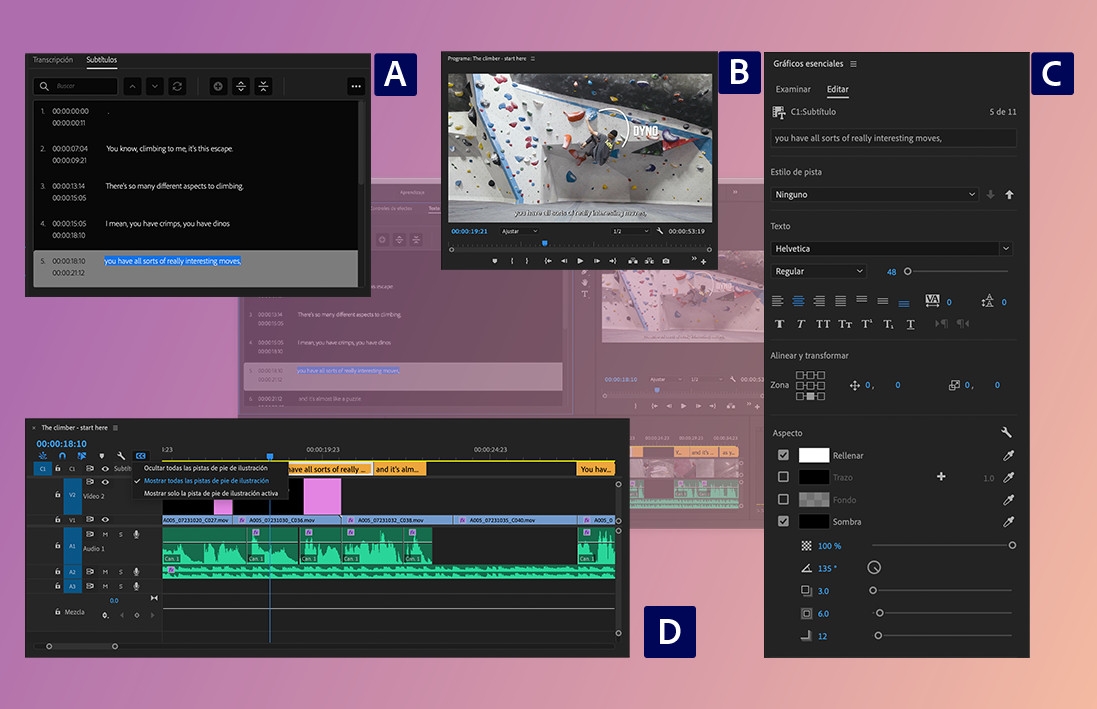Viewport: 1097px width, 709px height.
Task: Click Rellenar white color swatch
Action: click(814, 455)
